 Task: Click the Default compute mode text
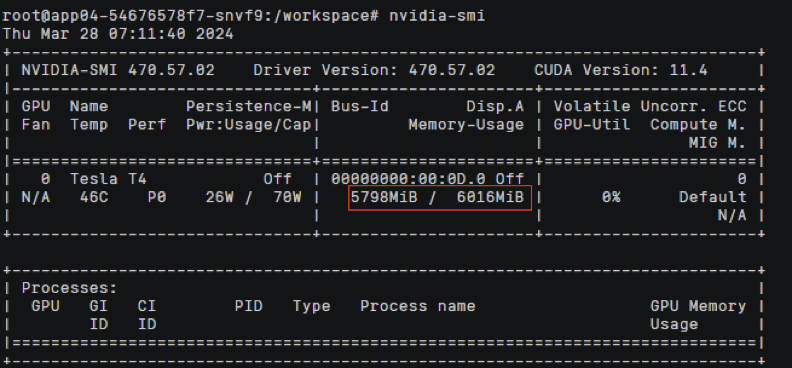[x=712, y=197]
